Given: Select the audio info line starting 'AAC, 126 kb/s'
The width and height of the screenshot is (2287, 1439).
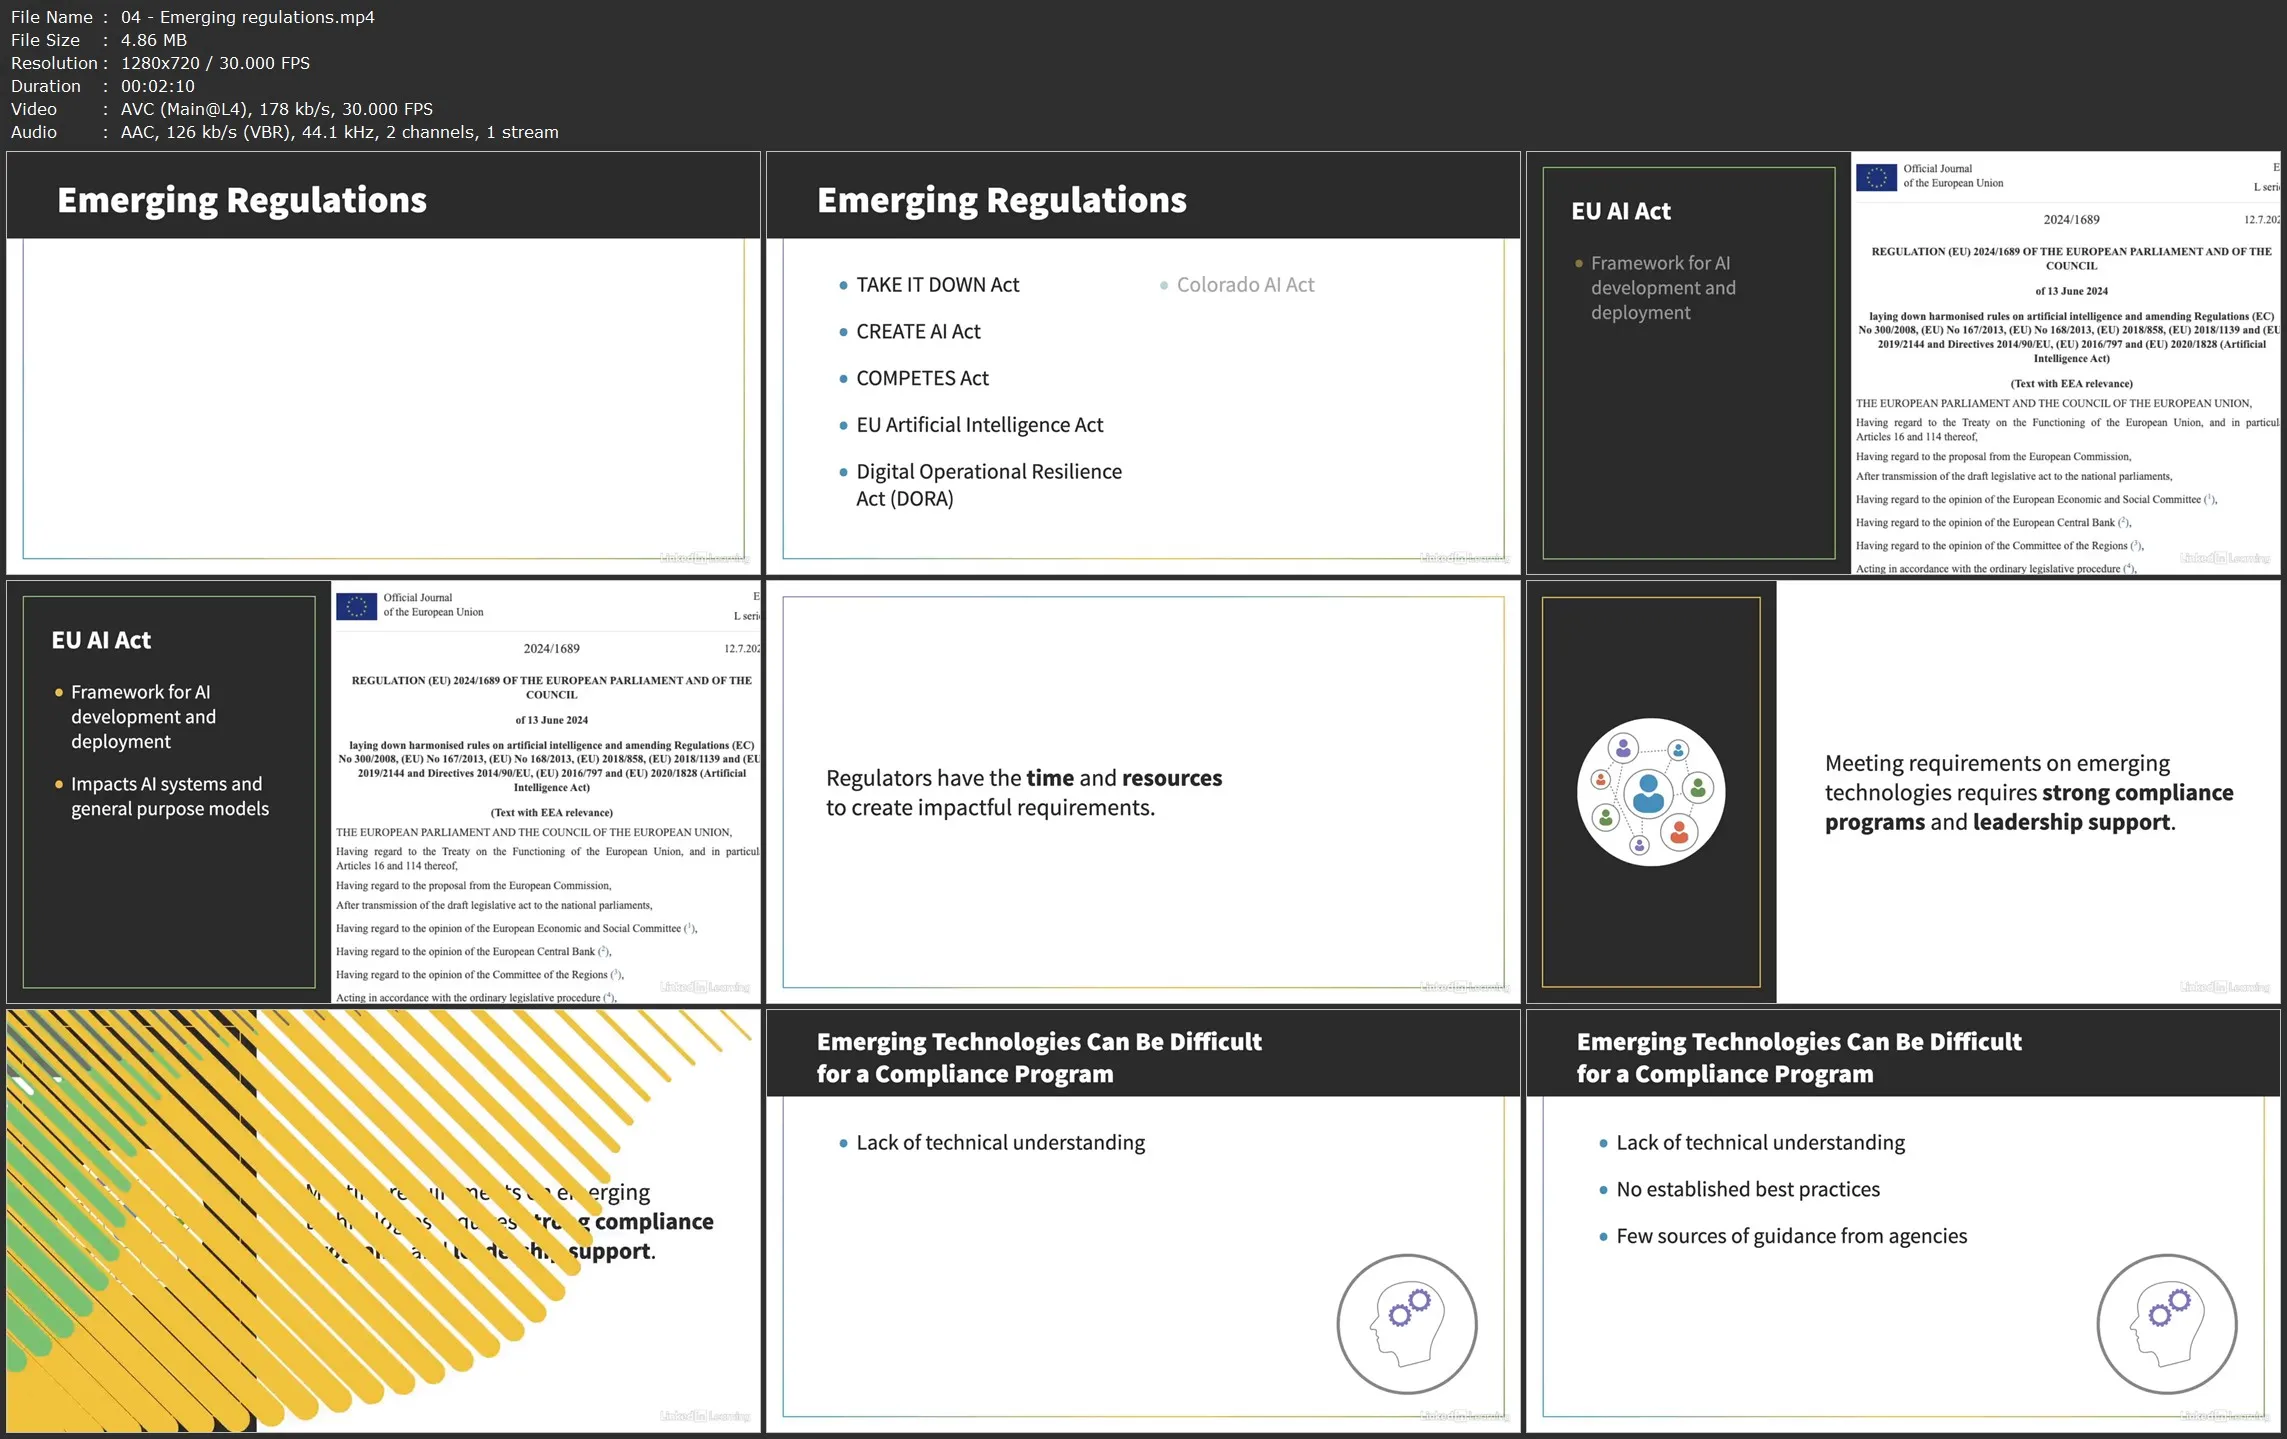Looking at the screenshot, I should coord(340,132).
